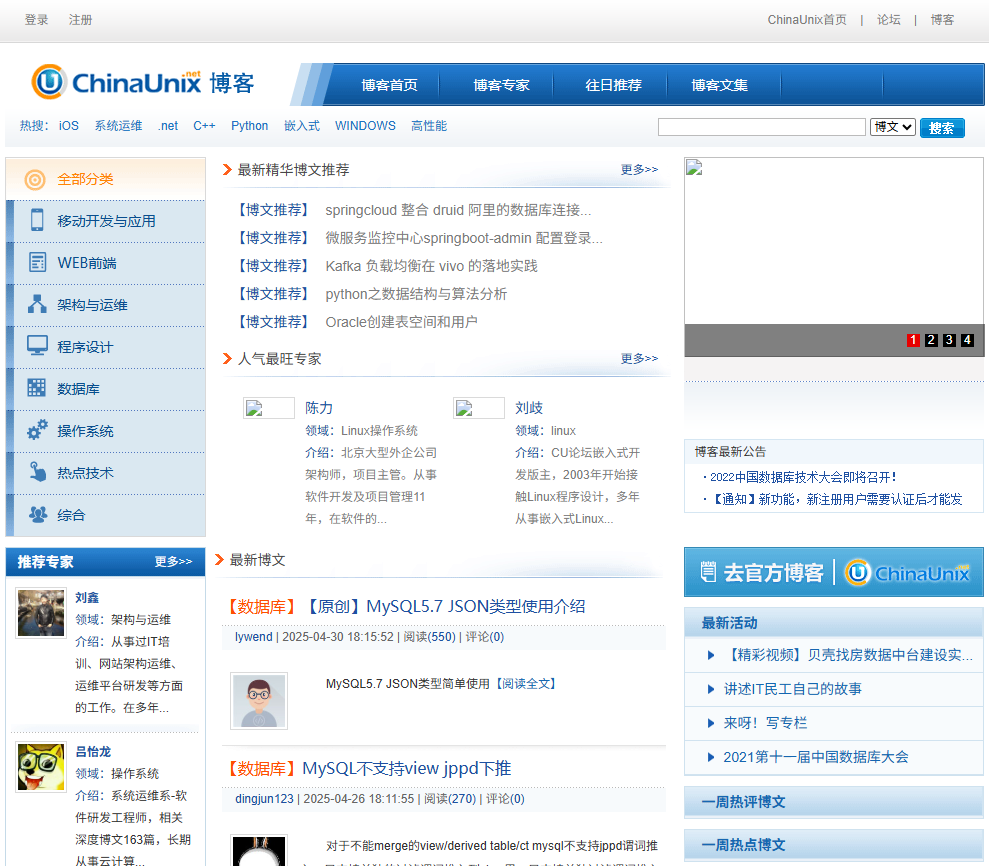989x866 pixels.
Task: Click the pointing hand icon for 热点技术
Action: click(38, 472)
